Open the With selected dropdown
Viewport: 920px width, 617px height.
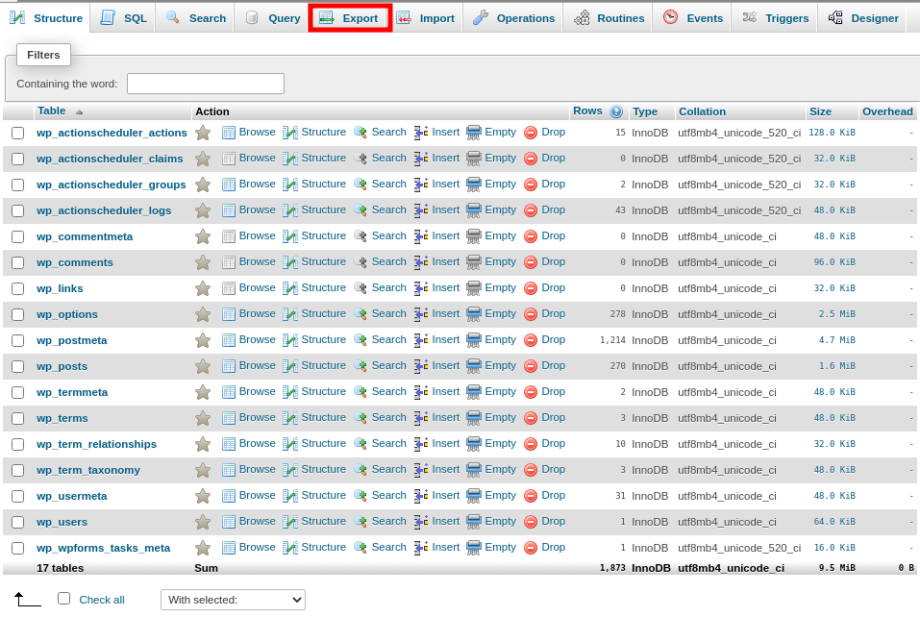click(232, 599)
